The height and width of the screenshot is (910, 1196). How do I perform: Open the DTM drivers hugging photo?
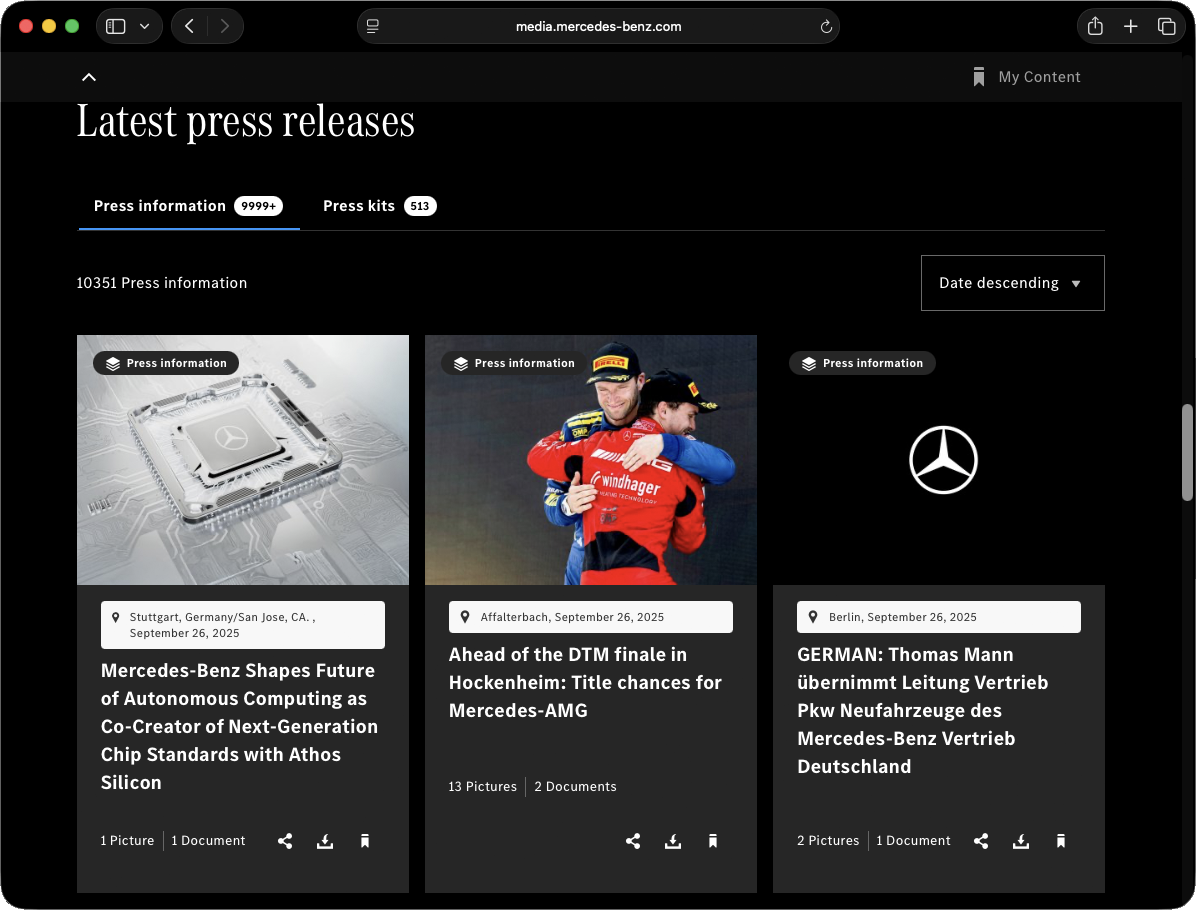click(590, 460)
